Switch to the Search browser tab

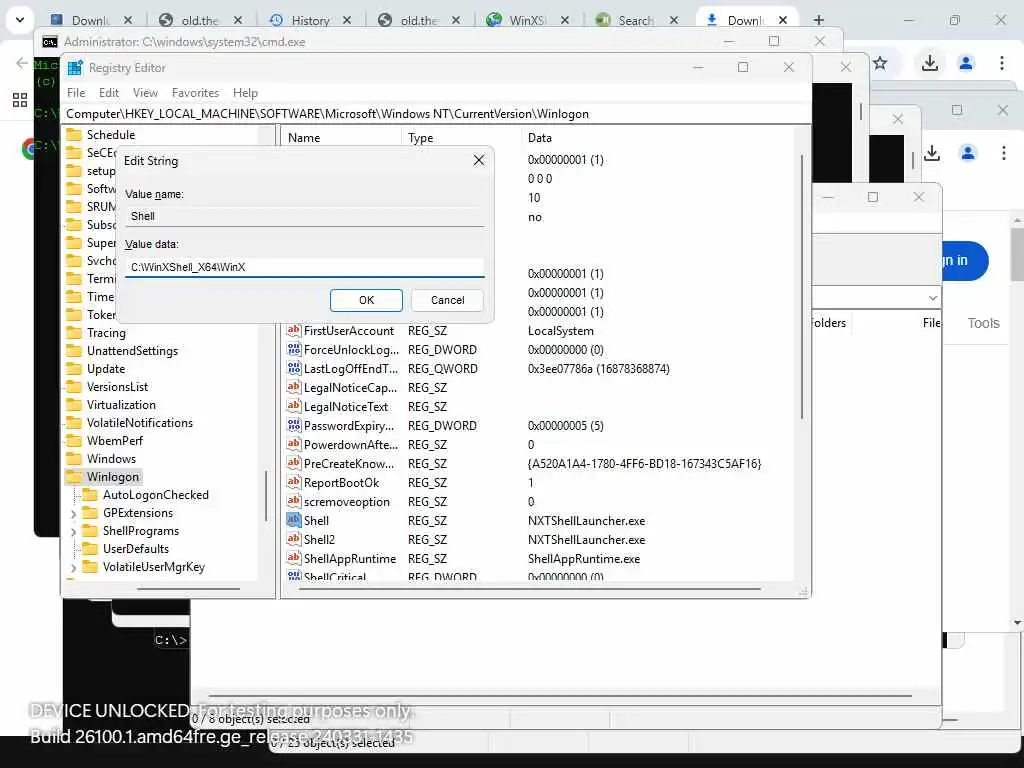coord(636,20)
